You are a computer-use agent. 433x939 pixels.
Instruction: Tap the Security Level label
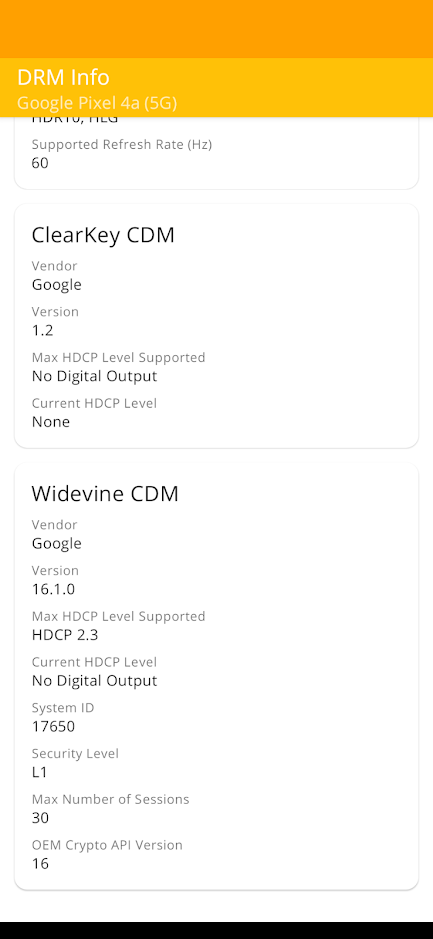[x=75, y=753]
